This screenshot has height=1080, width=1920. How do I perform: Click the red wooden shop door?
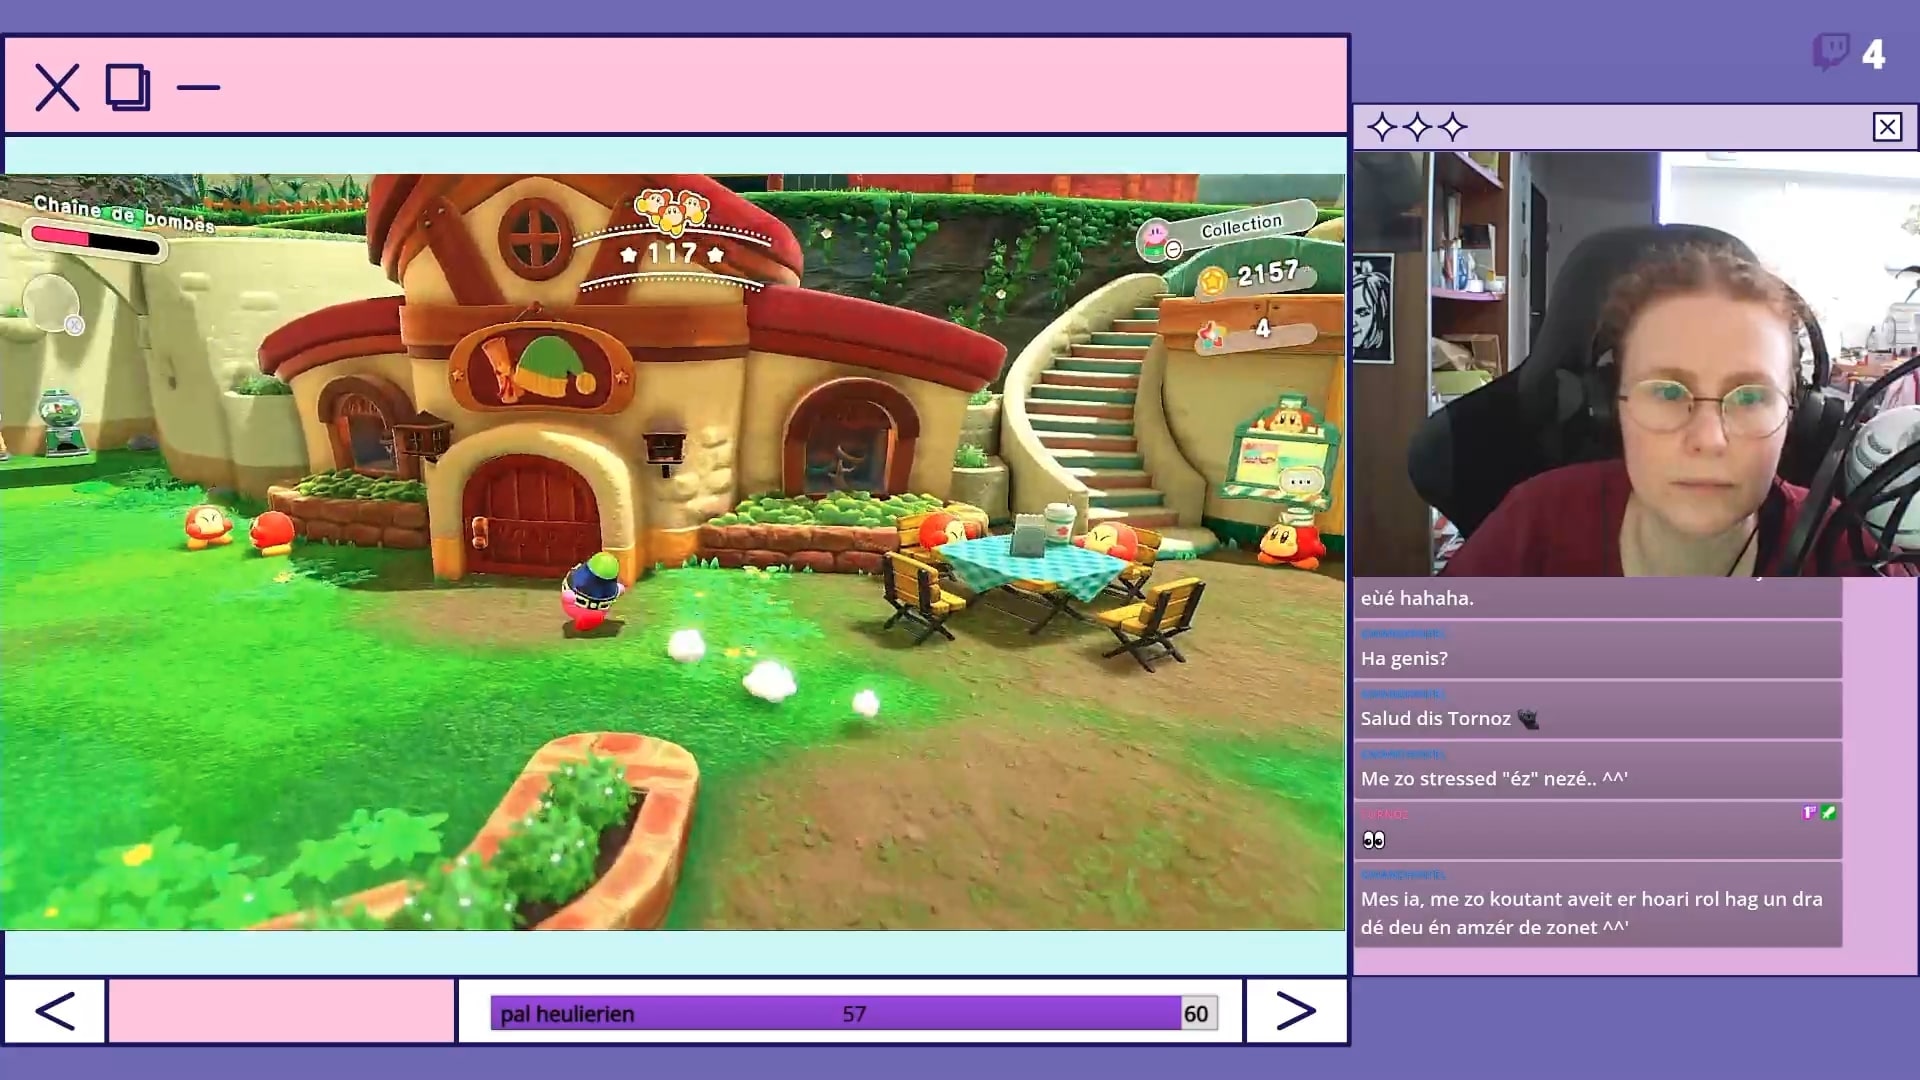[x=532, y=514]
